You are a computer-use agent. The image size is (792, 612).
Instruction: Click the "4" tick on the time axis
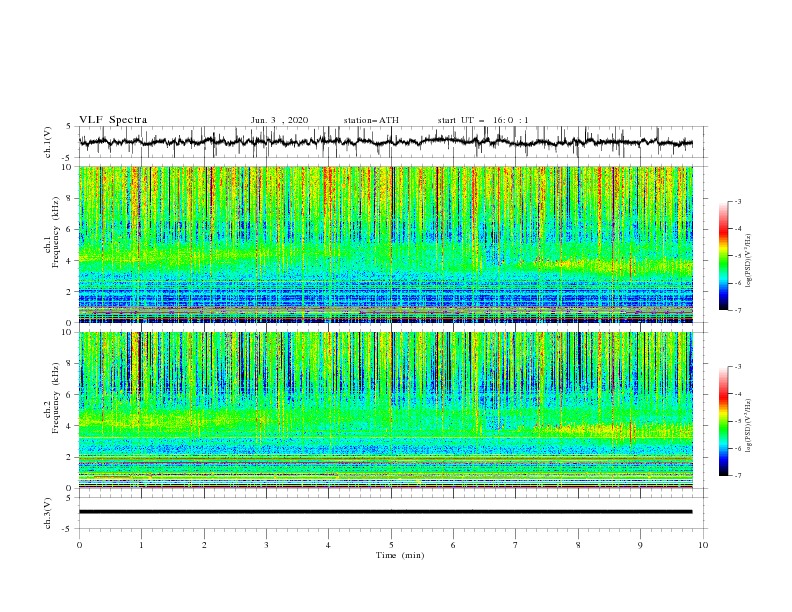tap(329, 545)
